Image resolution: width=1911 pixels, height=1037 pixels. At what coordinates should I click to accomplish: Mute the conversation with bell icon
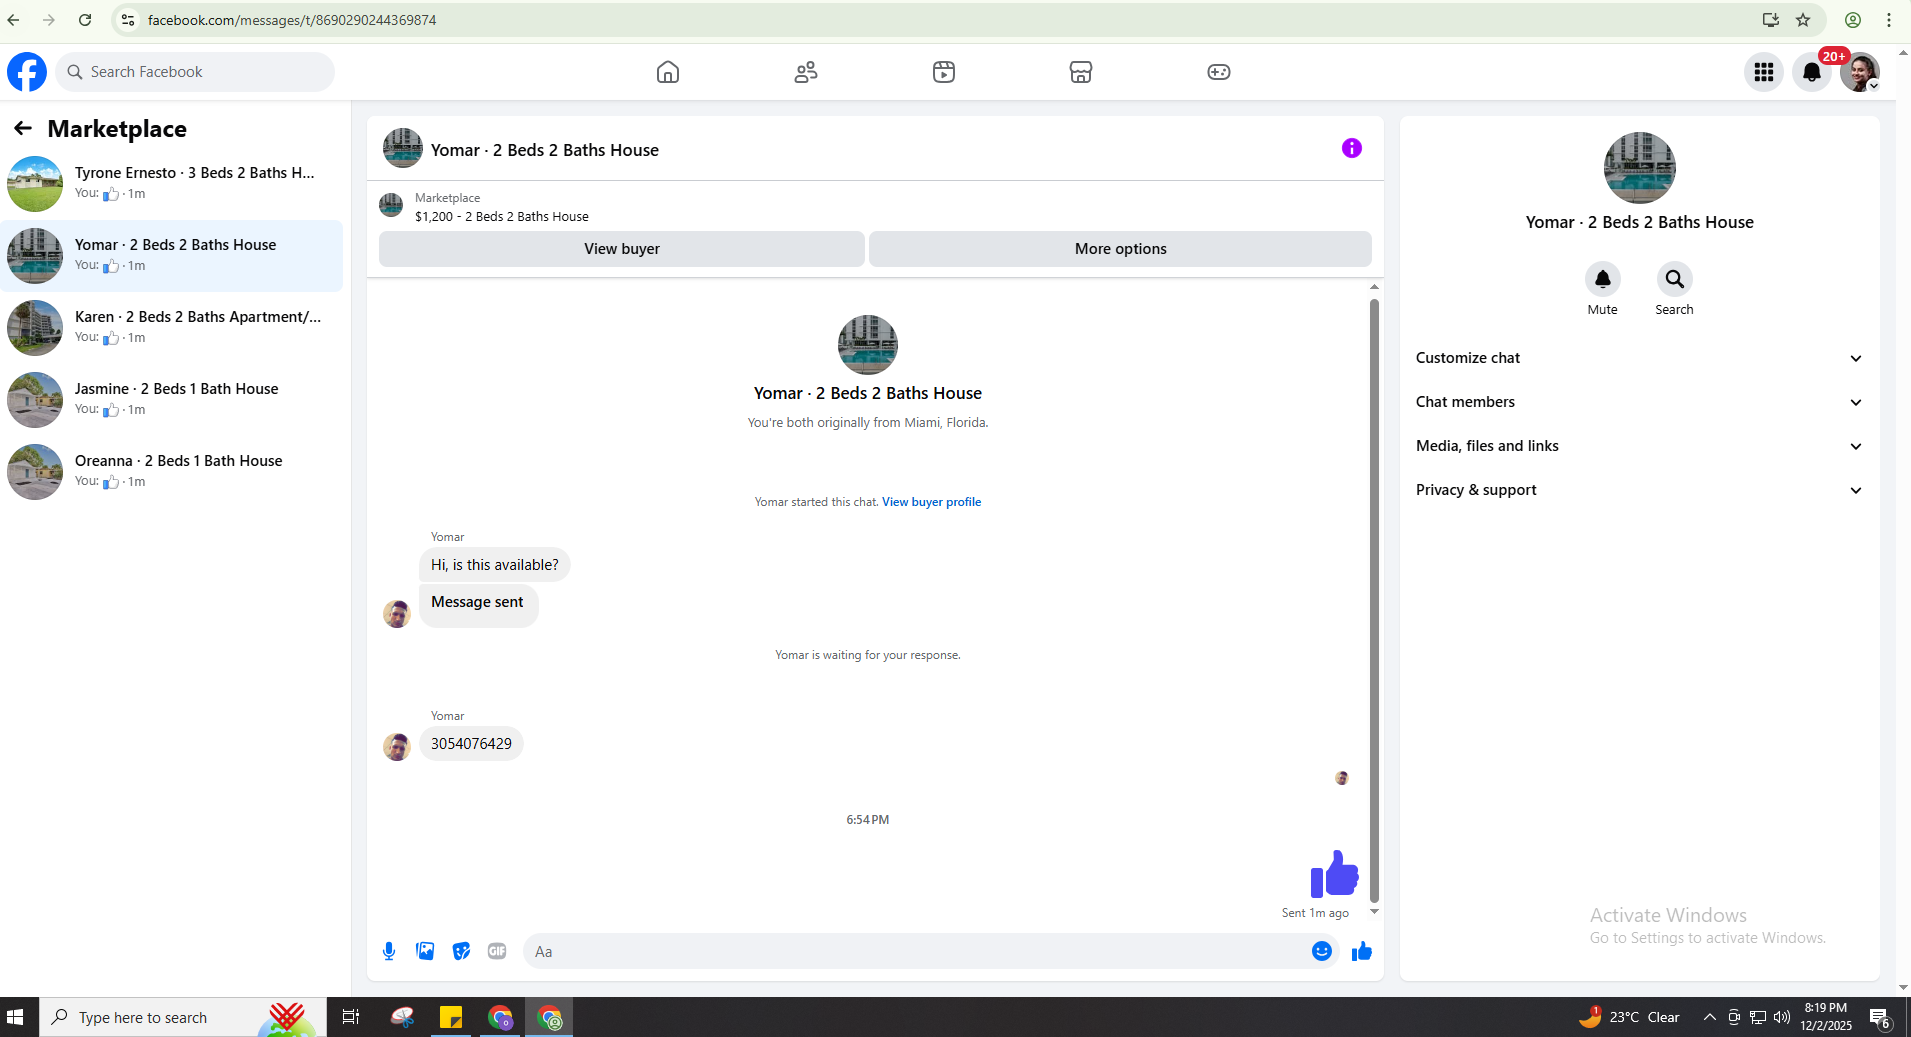(x=1603, y=279)
